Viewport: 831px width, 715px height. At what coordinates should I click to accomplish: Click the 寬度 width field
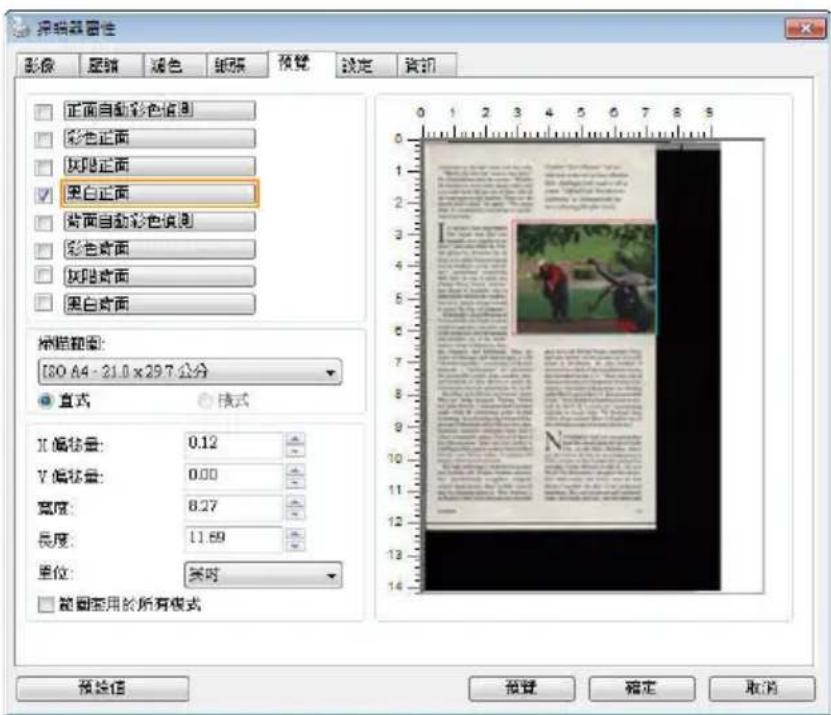(234, 507)
